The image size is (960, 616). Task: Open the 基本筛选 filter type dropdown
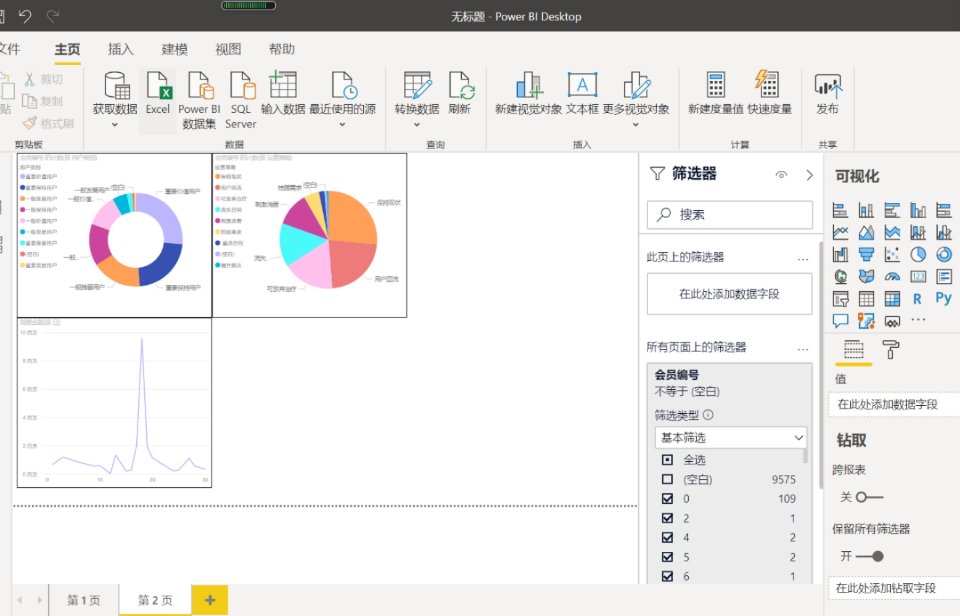click(730, 437)
